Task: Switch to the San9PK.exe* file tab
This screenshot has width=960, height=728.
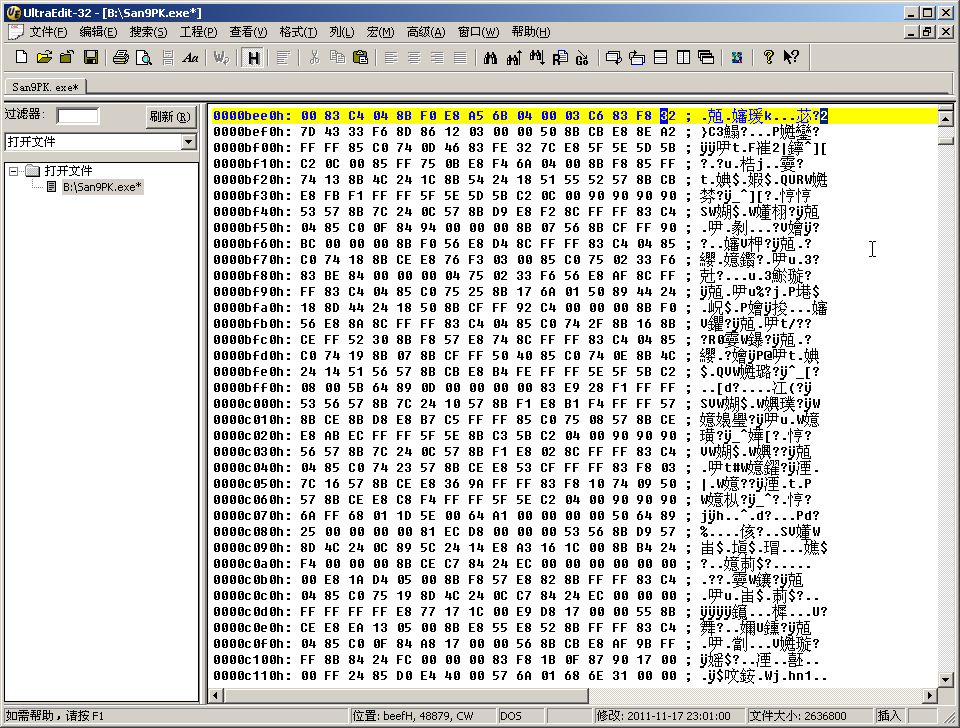Action: click(46, 87)
